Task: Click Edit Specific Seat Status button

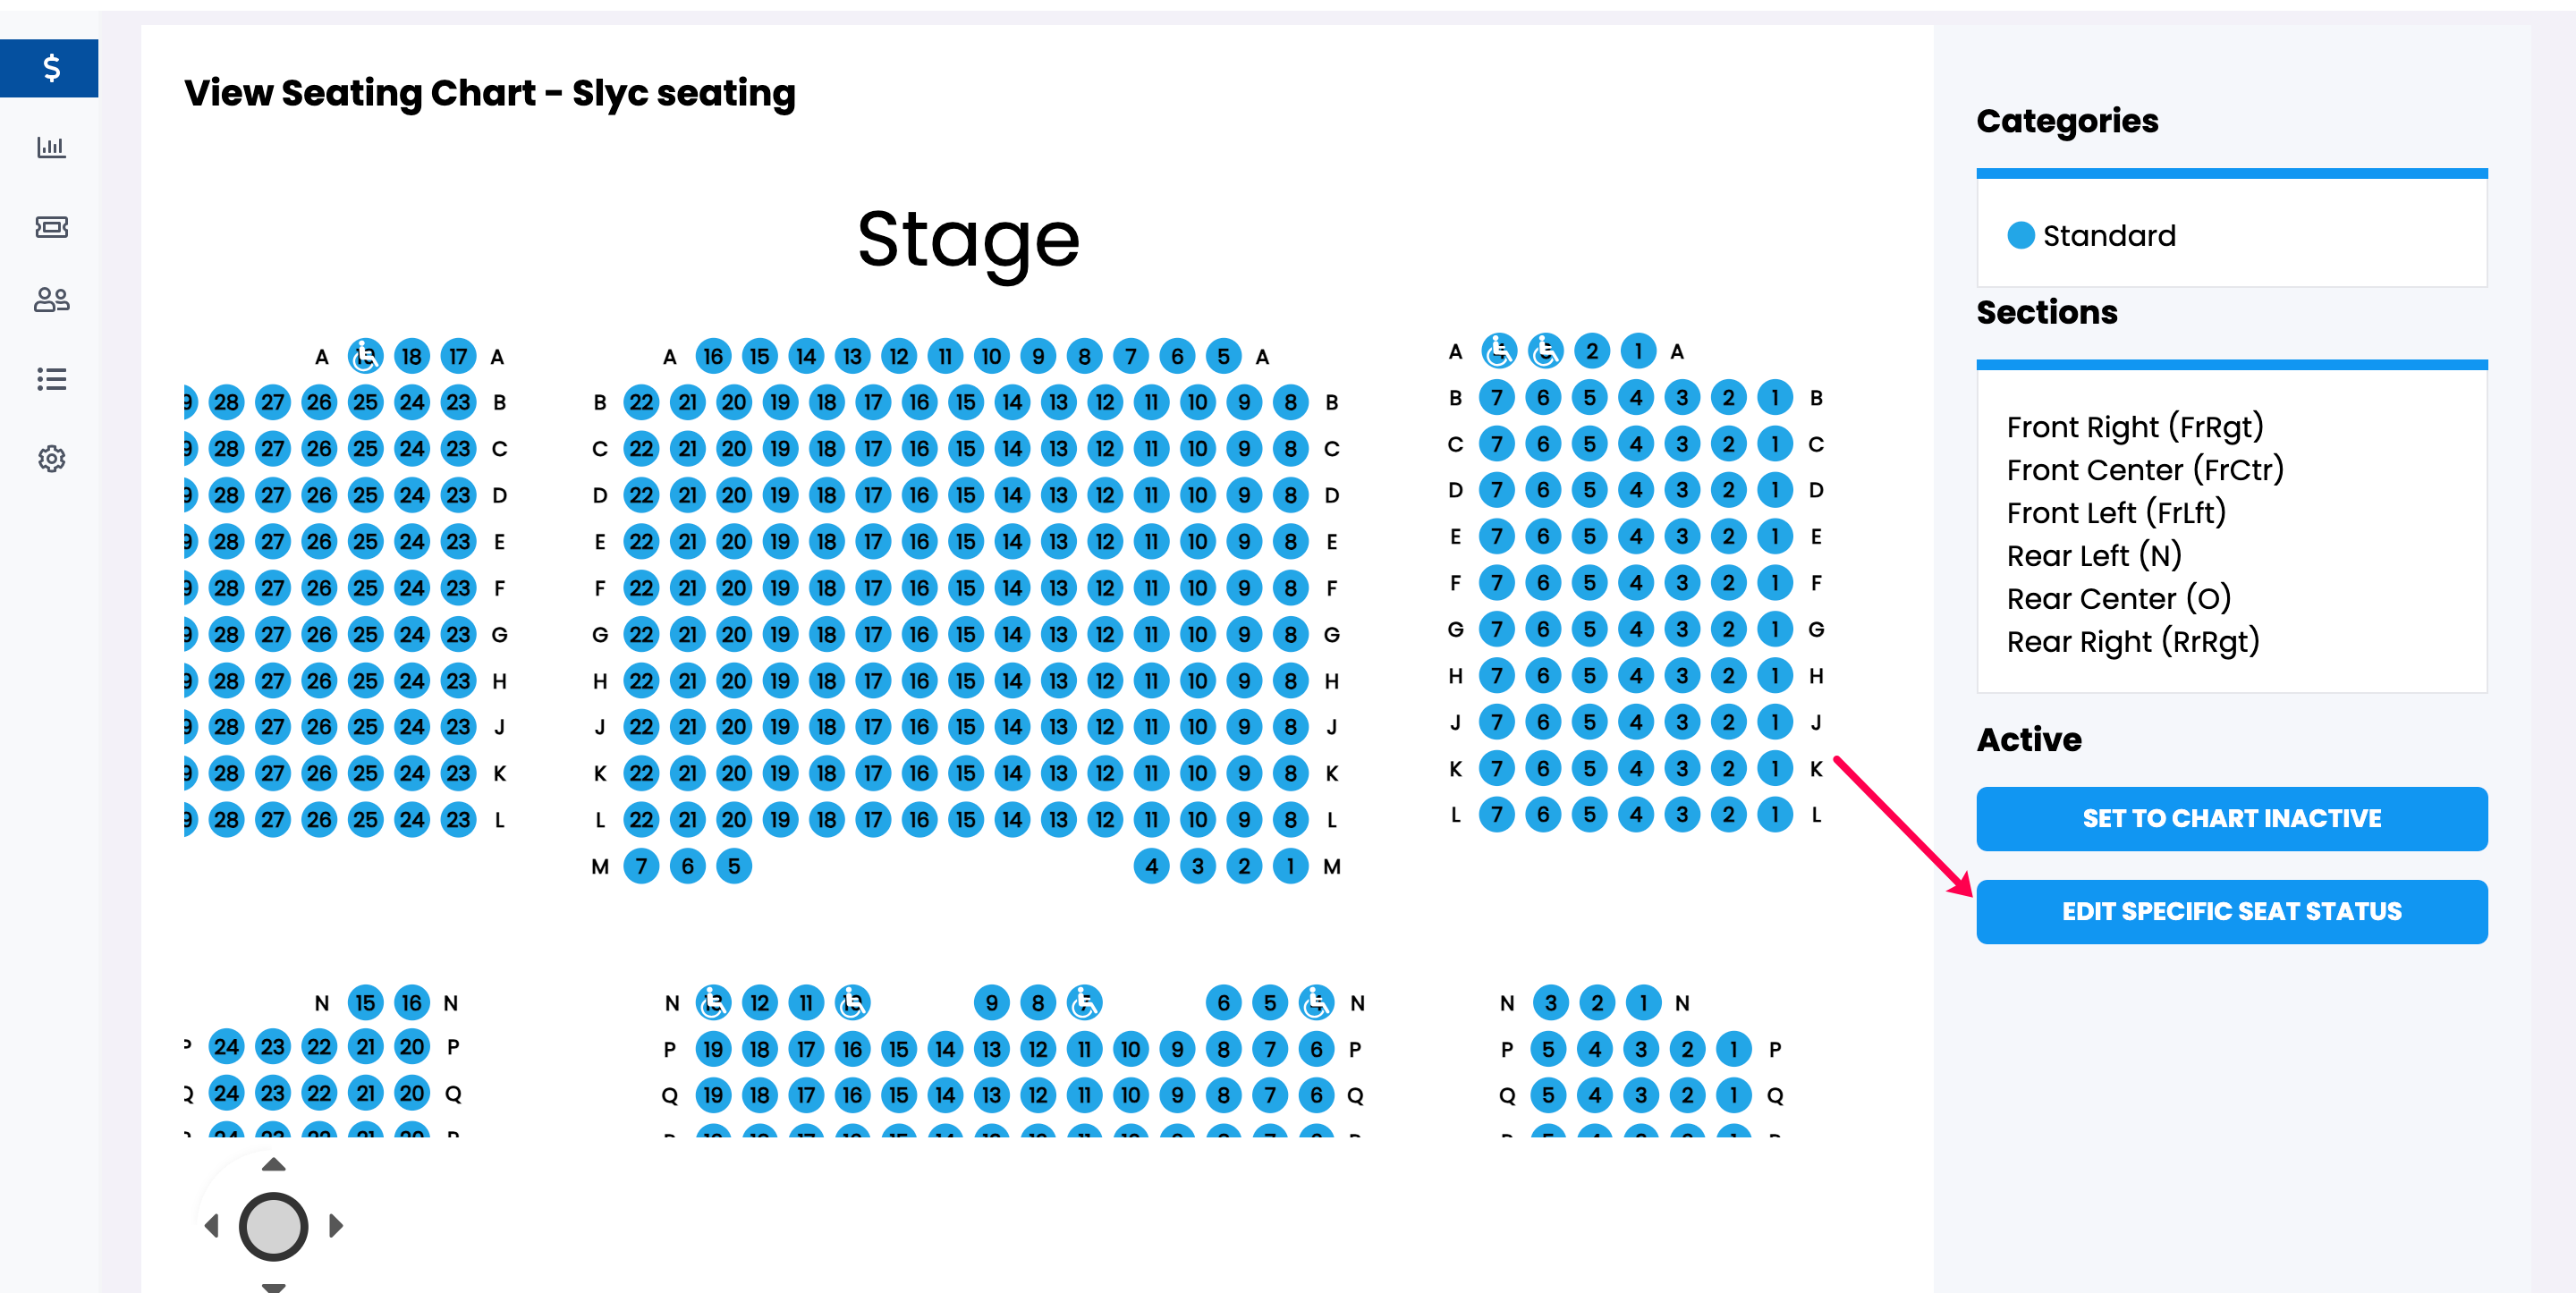Action: 2231,911
